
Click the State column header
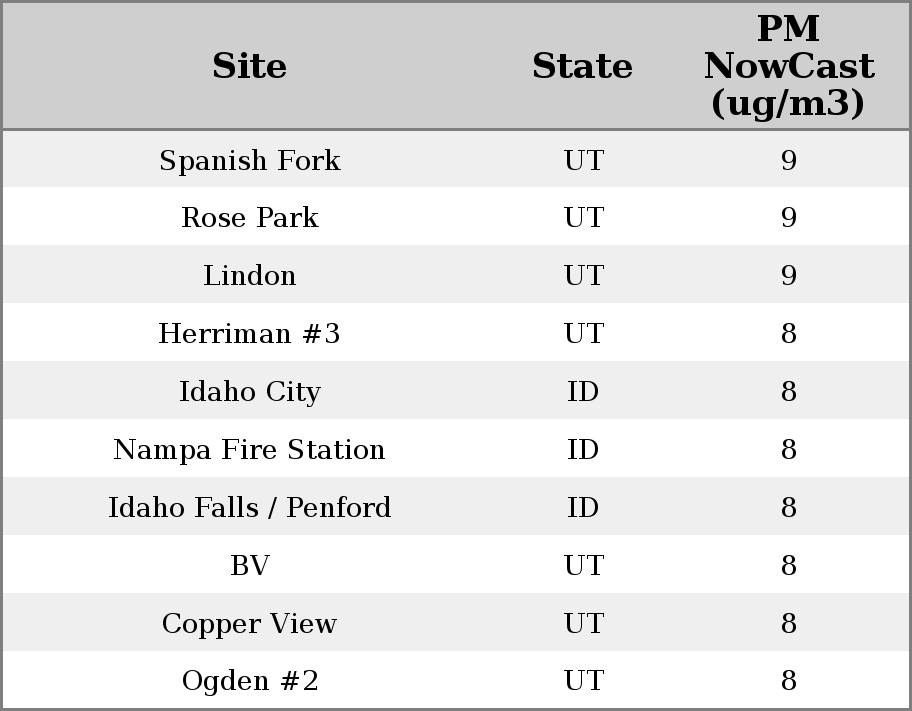click(582, 66)
